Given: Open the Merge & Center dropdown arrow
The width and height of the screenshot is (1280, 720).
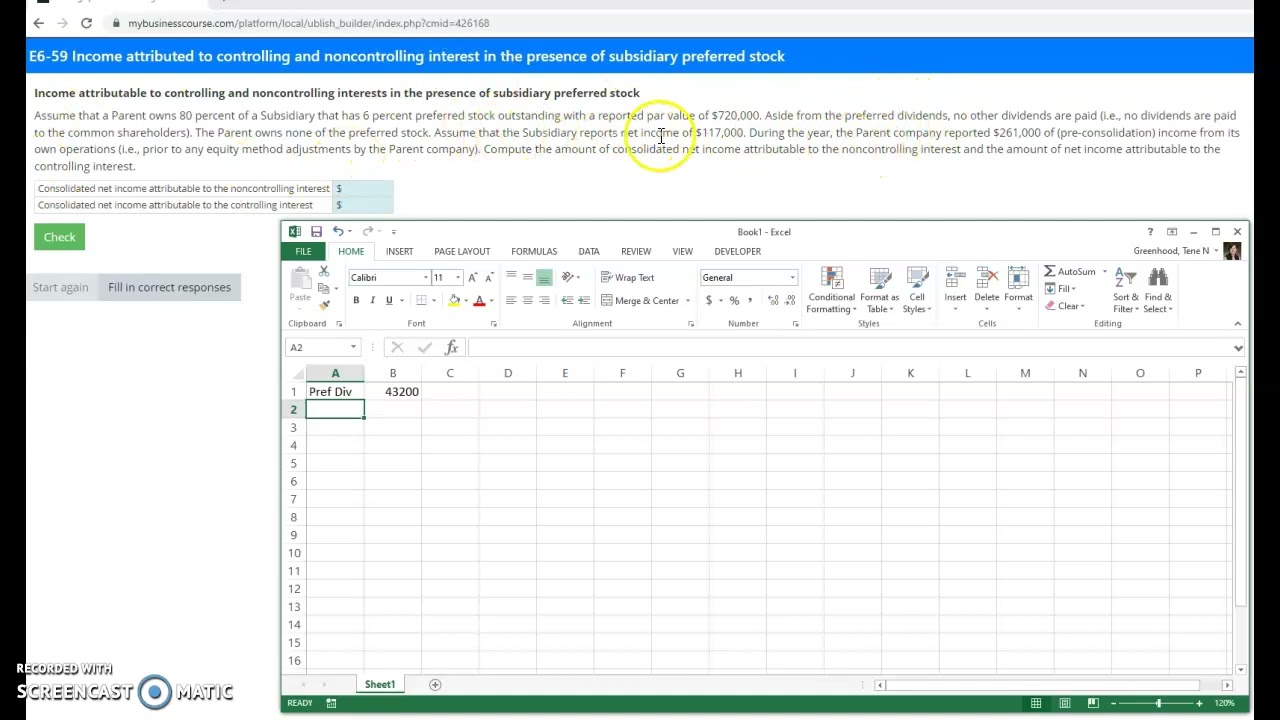Looking at the screenshot, I should coord(688,300).
